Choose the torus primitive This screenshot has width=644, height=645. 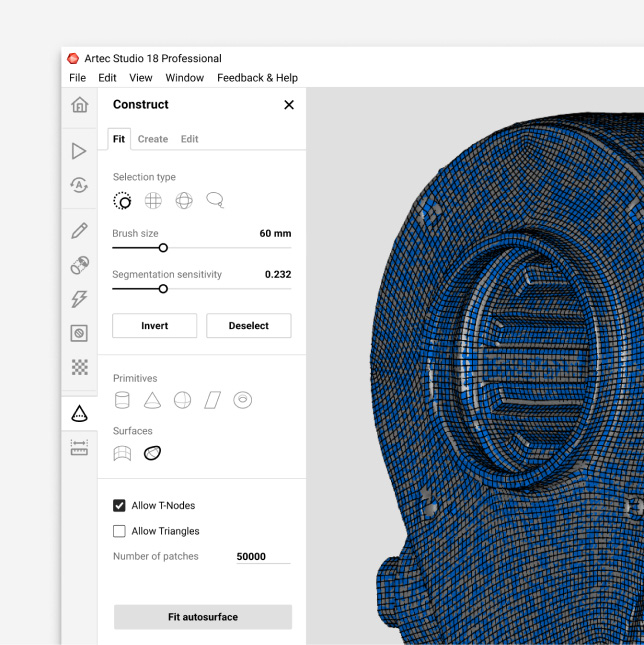242,400
